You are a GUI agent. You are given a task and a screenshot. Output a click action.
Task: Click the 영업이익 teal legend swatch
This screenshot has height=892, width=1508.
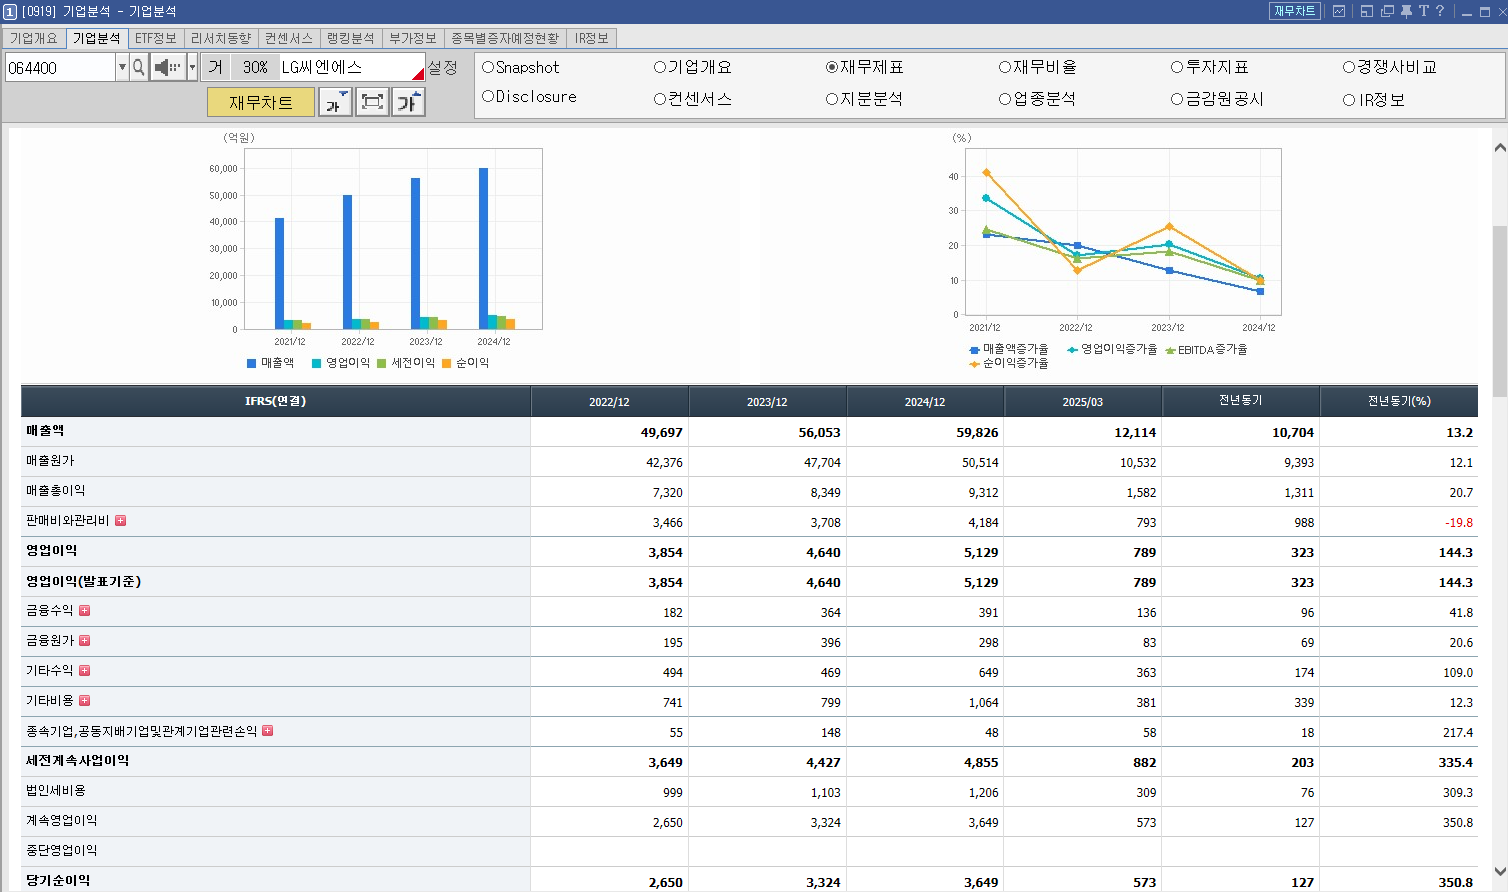point(317,363)
